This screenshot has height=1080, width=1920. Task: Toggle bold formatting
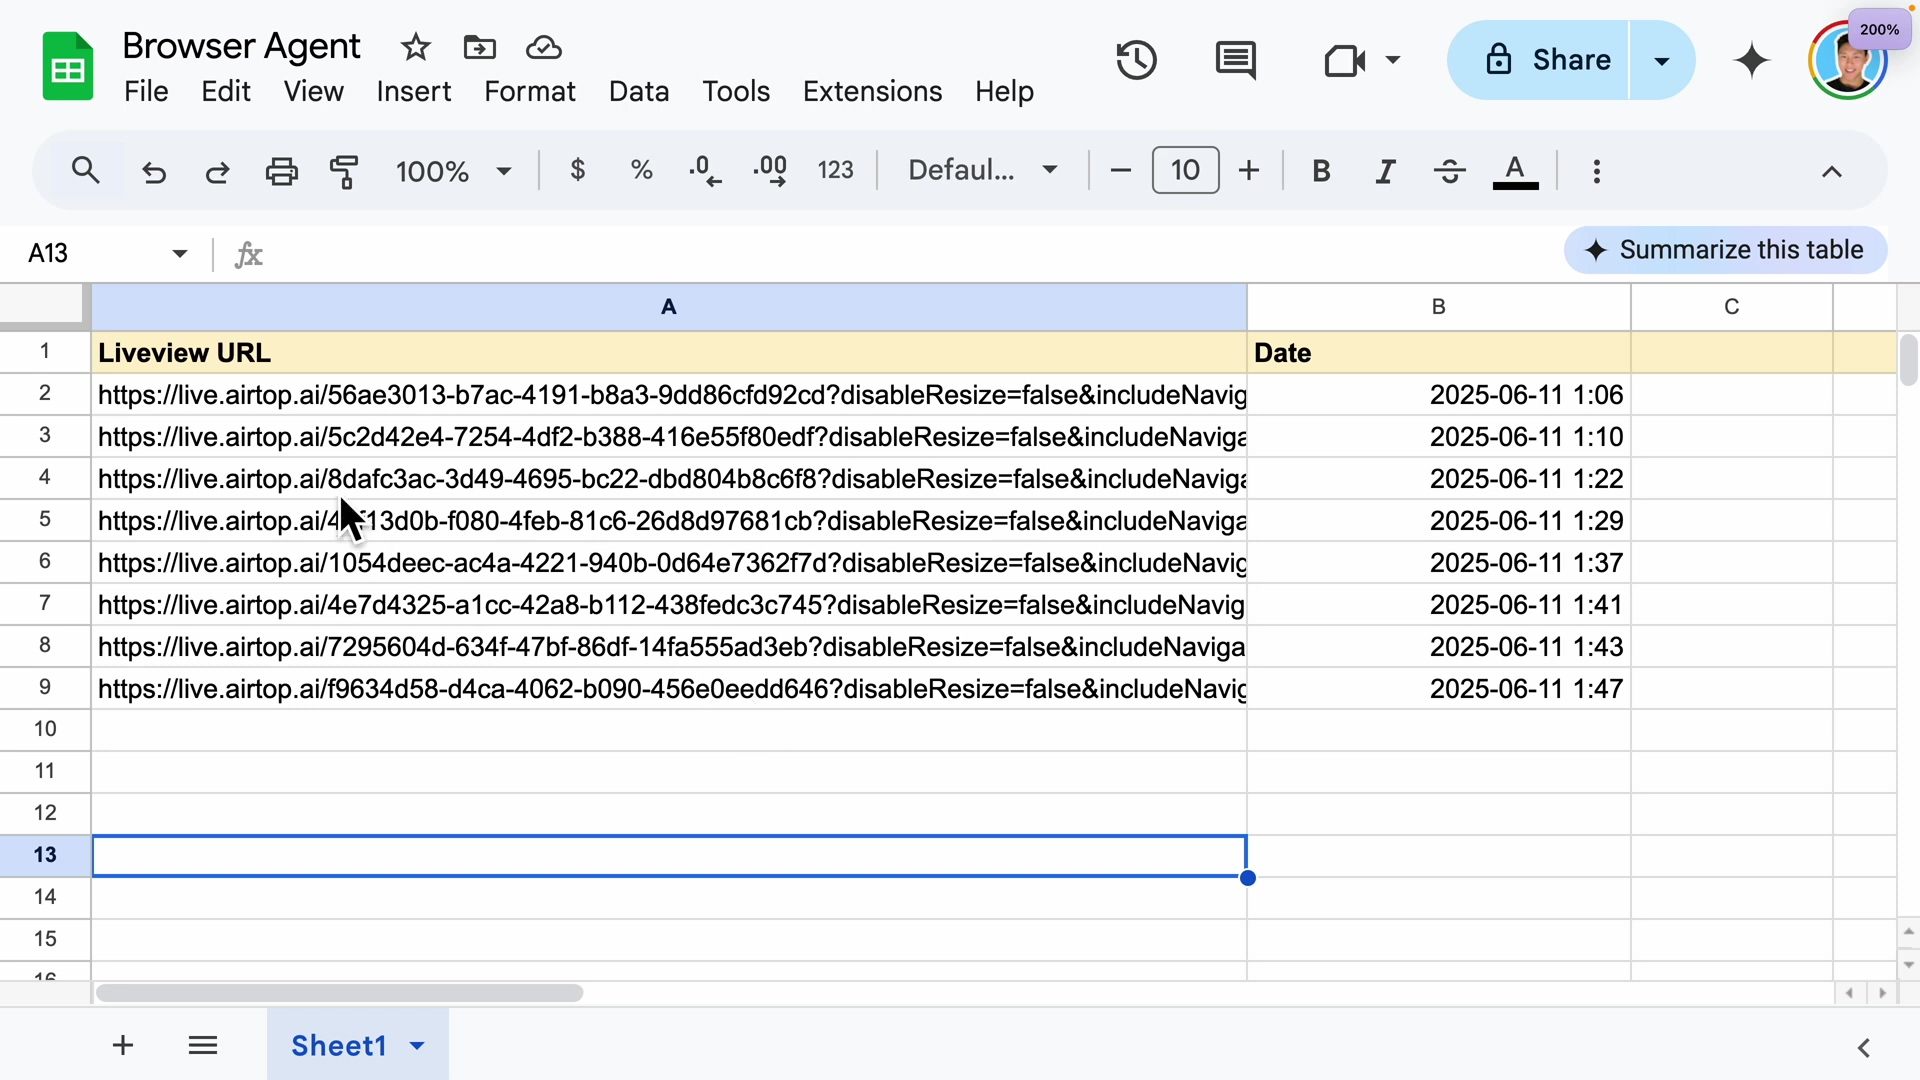(x=1321, y=172)
